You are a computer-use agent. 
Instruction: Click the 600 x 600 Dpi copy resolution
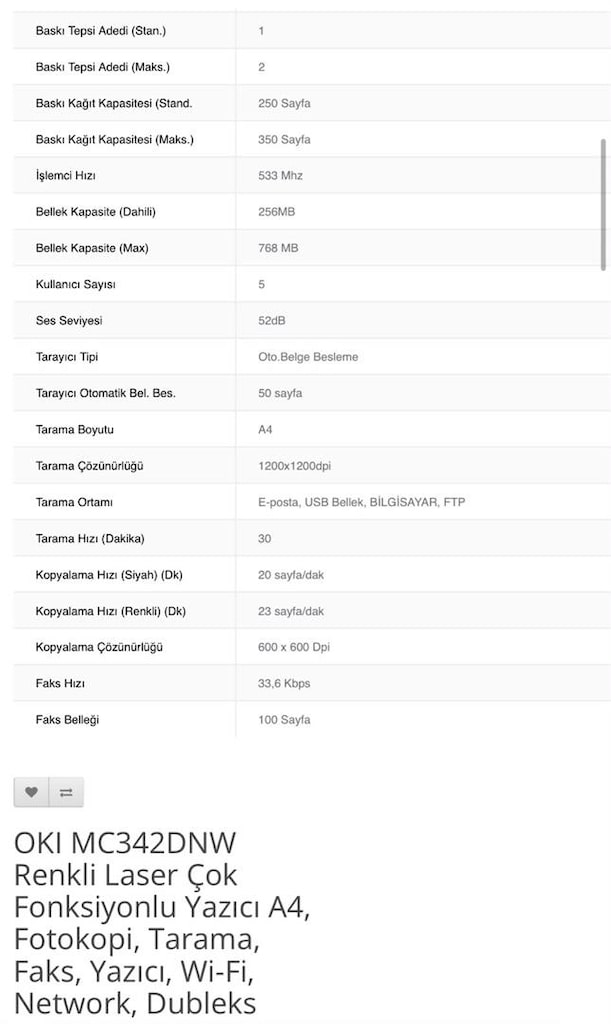tap(294, 647)
